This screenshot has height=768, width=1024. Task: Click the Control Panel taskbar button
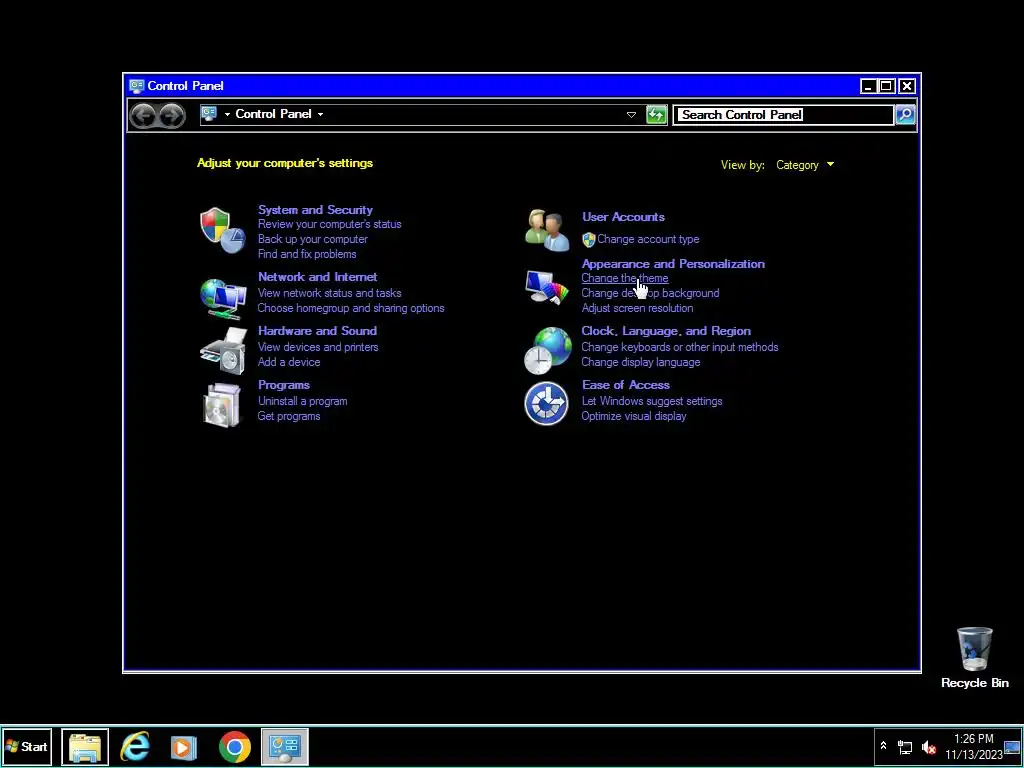[285, 746]
